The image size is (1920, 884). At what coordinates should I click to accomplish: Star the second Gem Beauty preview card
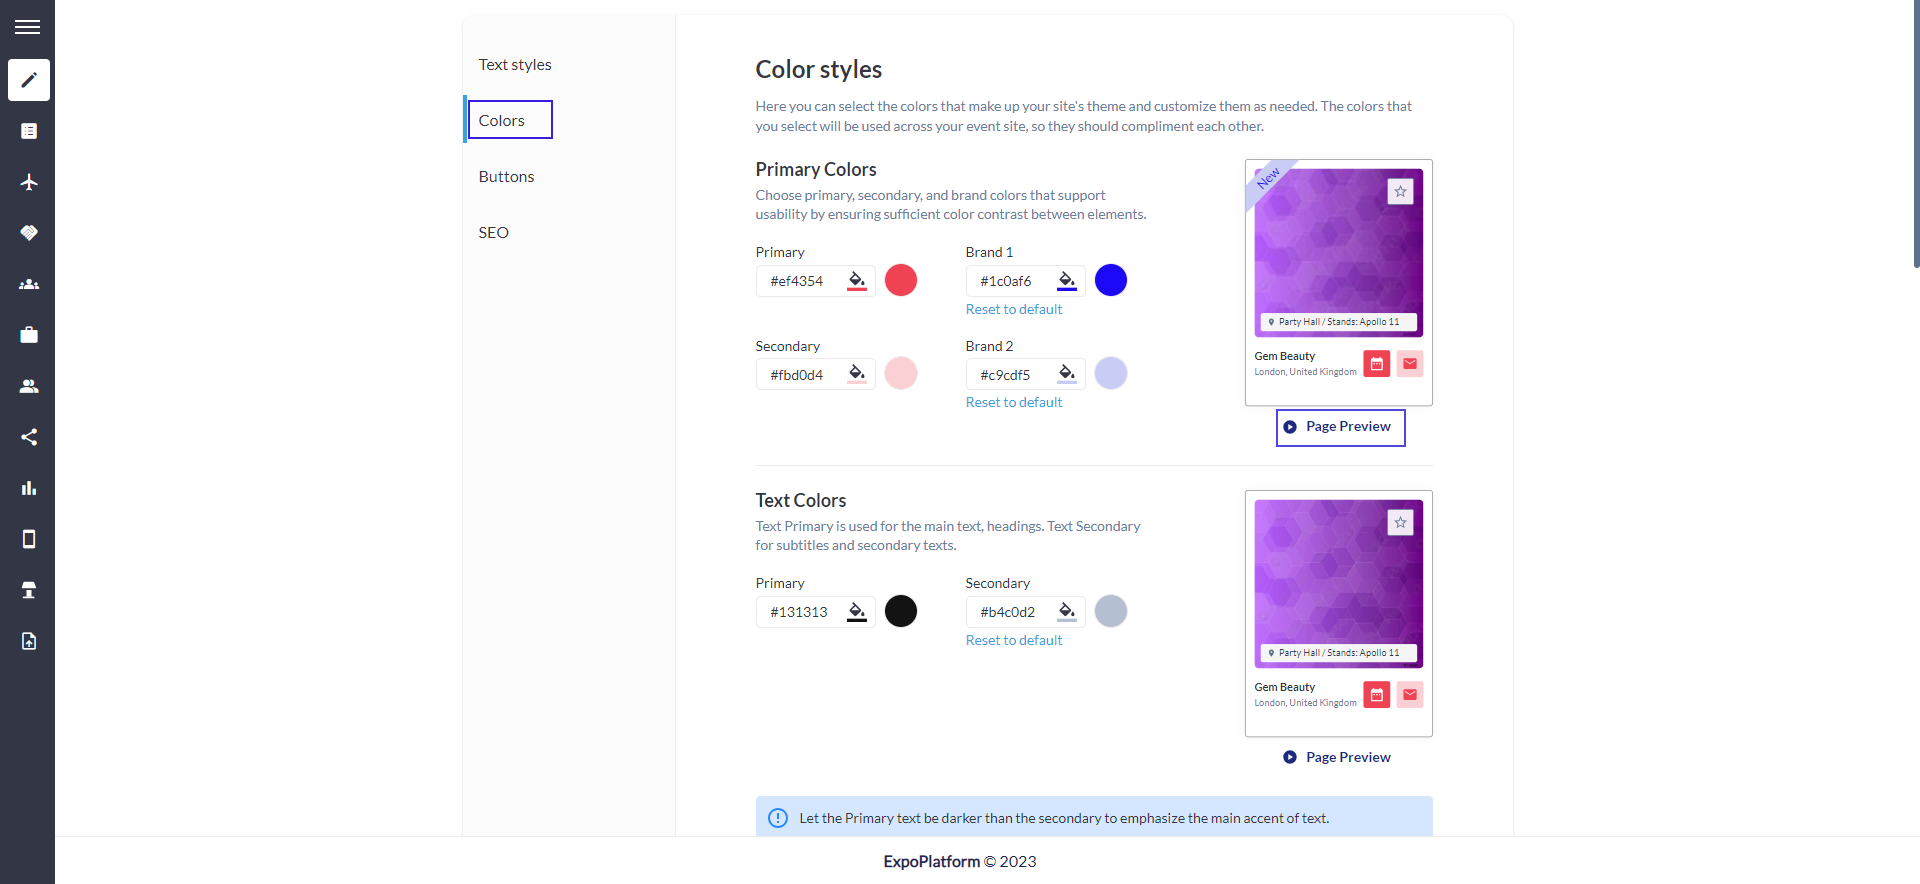pos(1400,522)
